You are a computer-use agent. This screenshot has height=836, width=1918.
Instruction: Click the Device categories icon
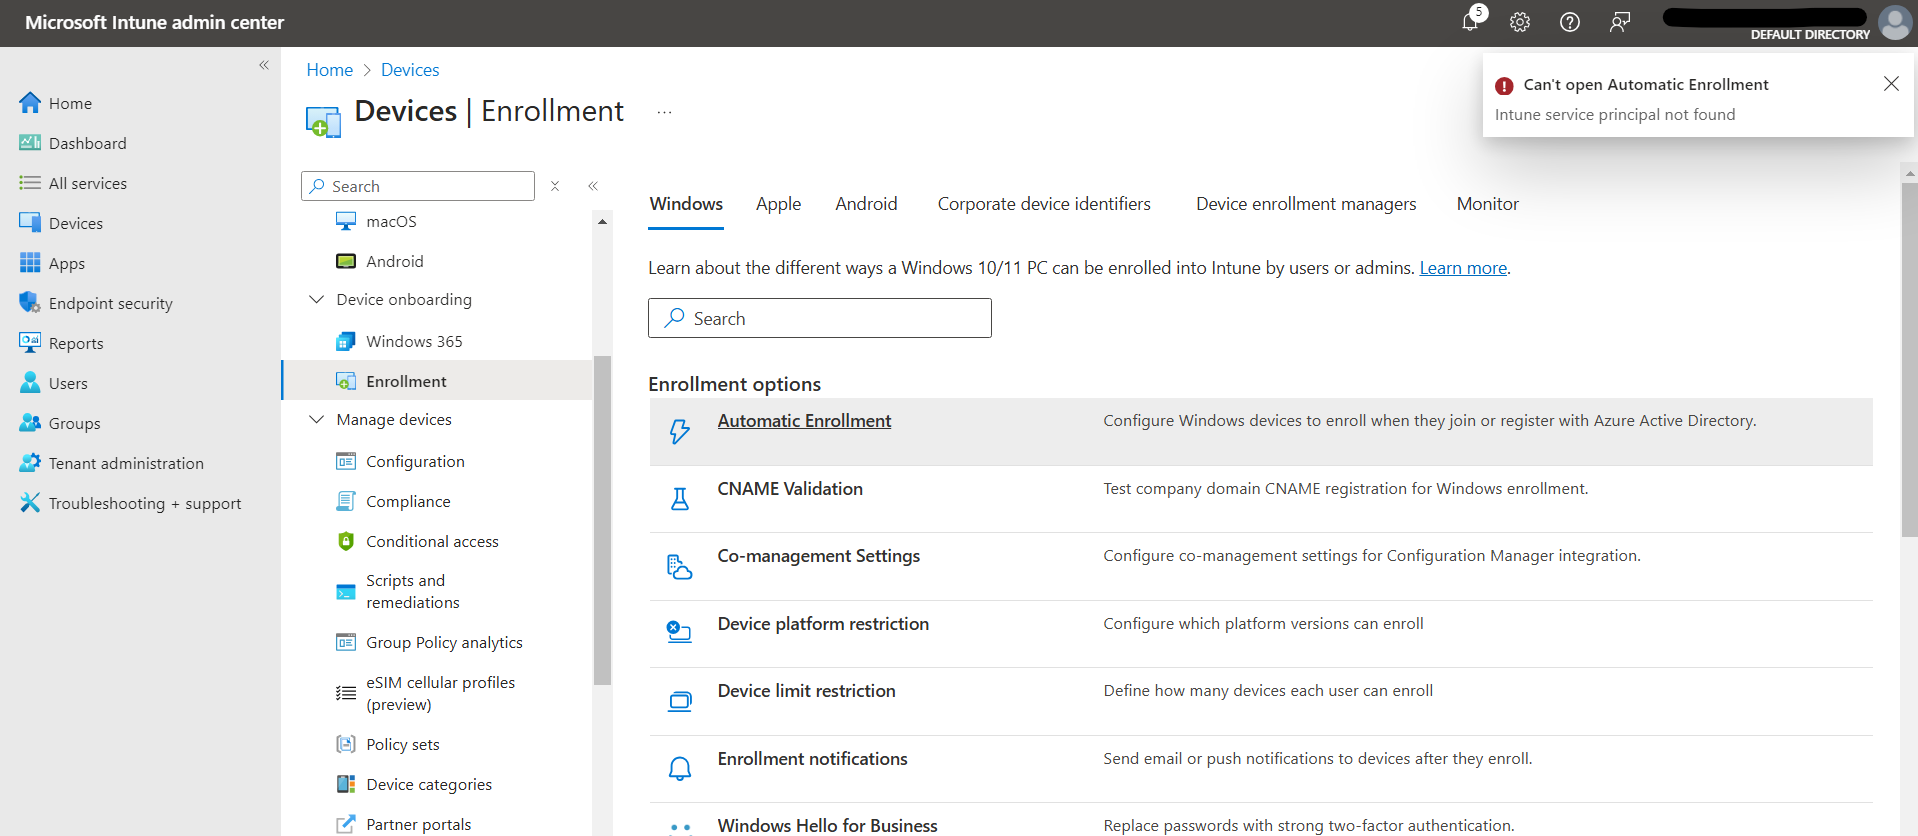point(346,784)
